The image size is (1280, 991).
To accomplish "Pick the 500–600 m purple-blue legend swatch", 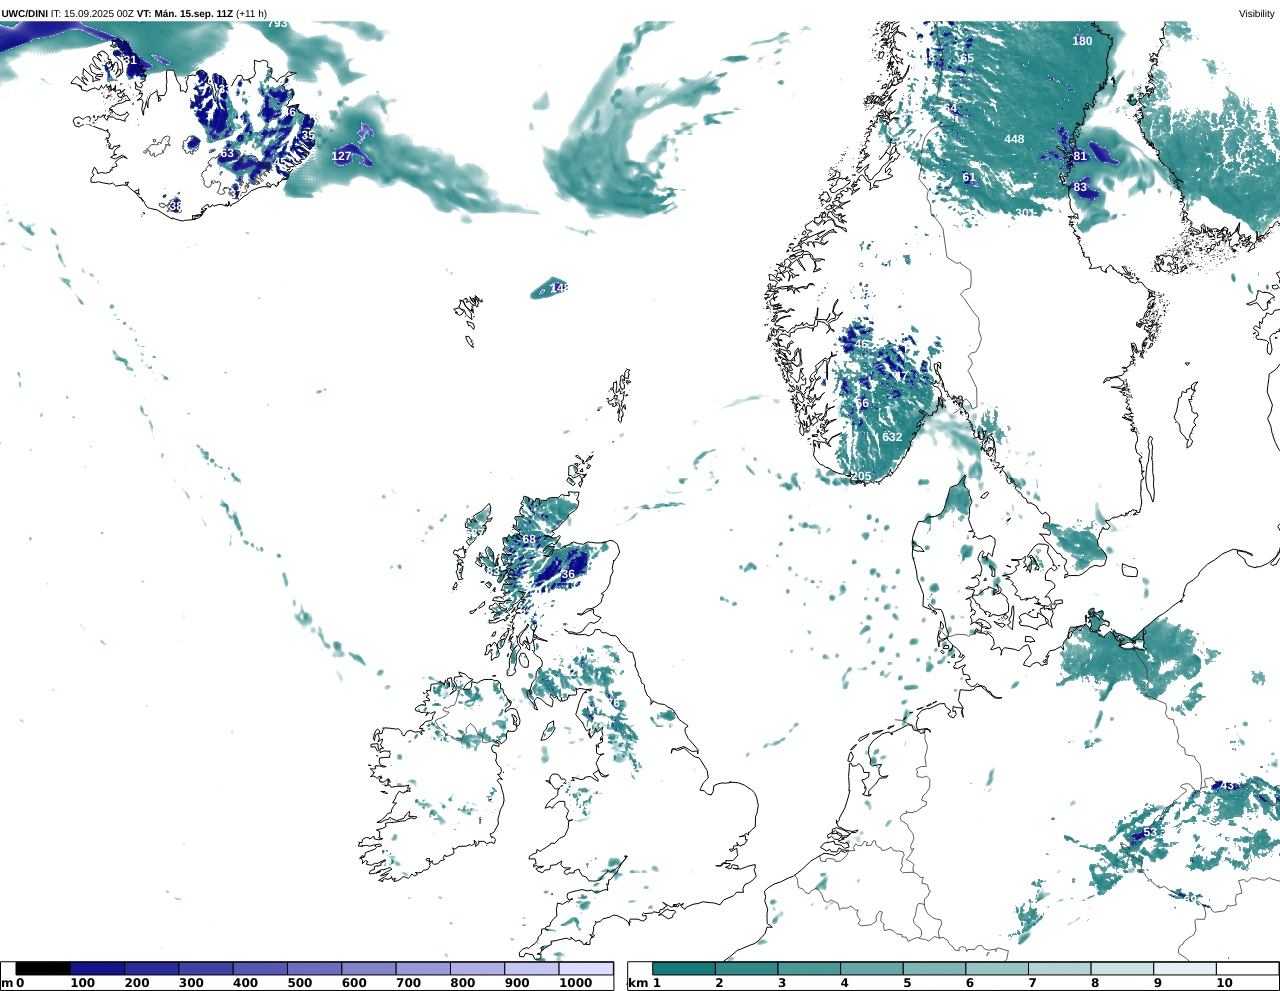I will [314, 968].
